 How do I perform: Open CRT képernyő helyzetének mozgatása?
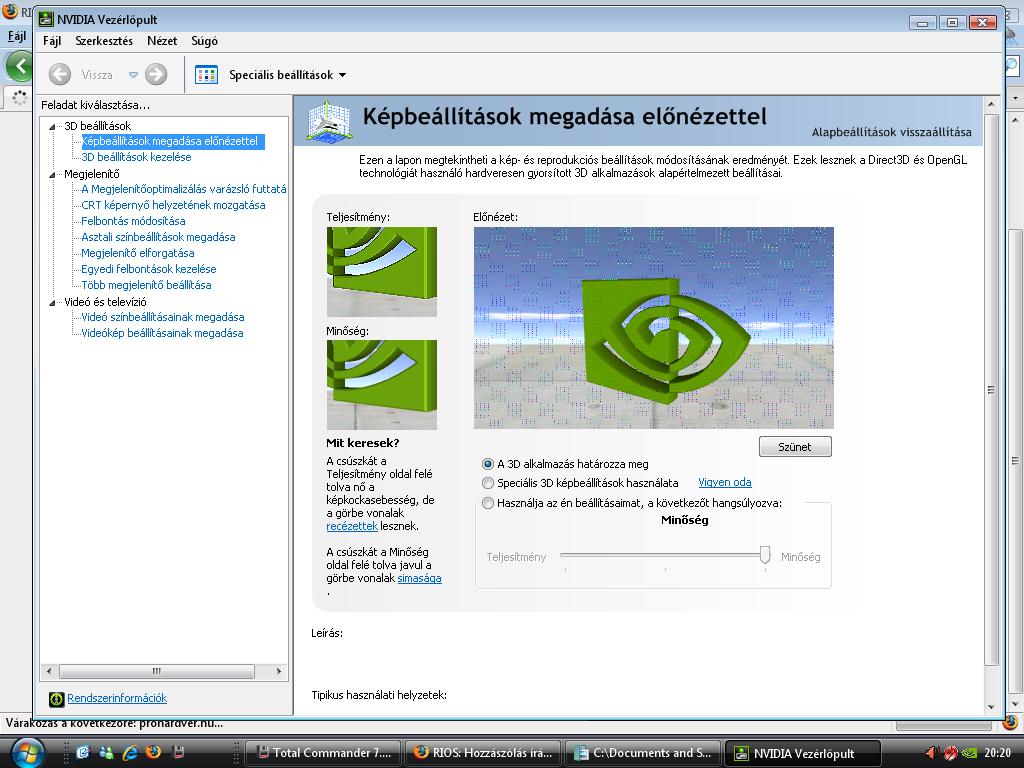pos(173,205)
